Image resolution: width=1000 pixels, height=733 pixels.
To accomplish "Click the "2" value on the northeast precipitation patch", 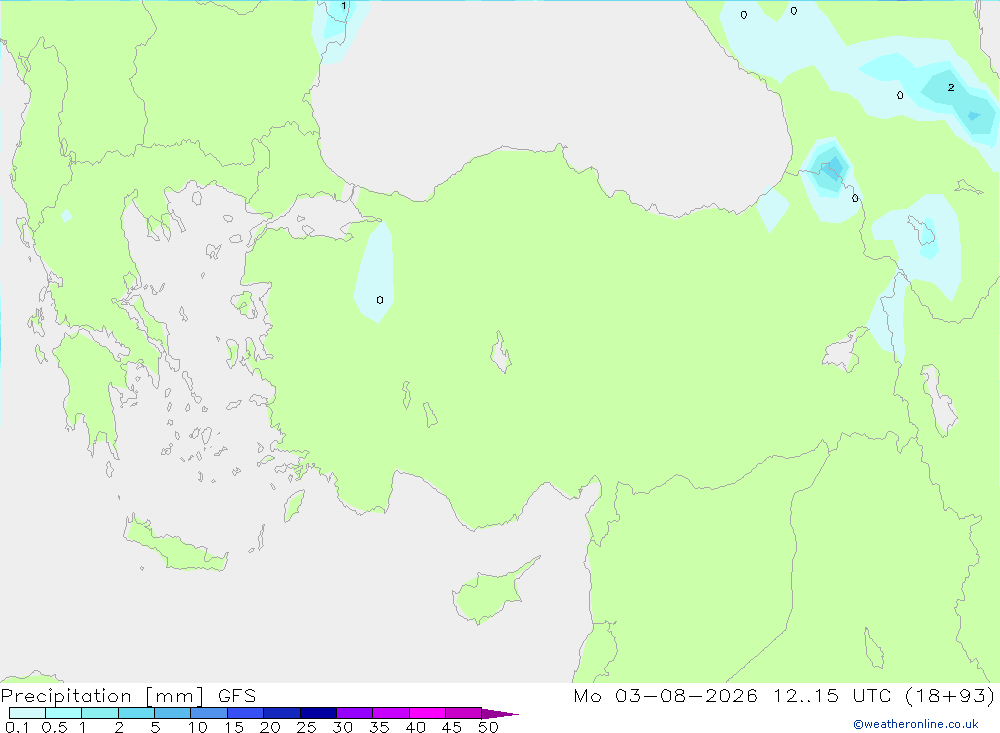I will (x=951, y=87).
